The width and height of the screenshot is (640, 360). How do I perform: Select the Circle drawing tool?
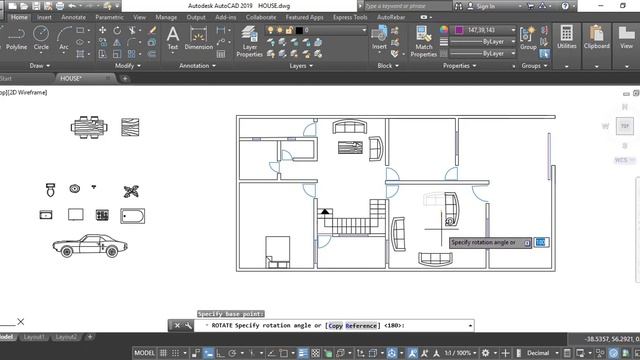coord(41,38)
